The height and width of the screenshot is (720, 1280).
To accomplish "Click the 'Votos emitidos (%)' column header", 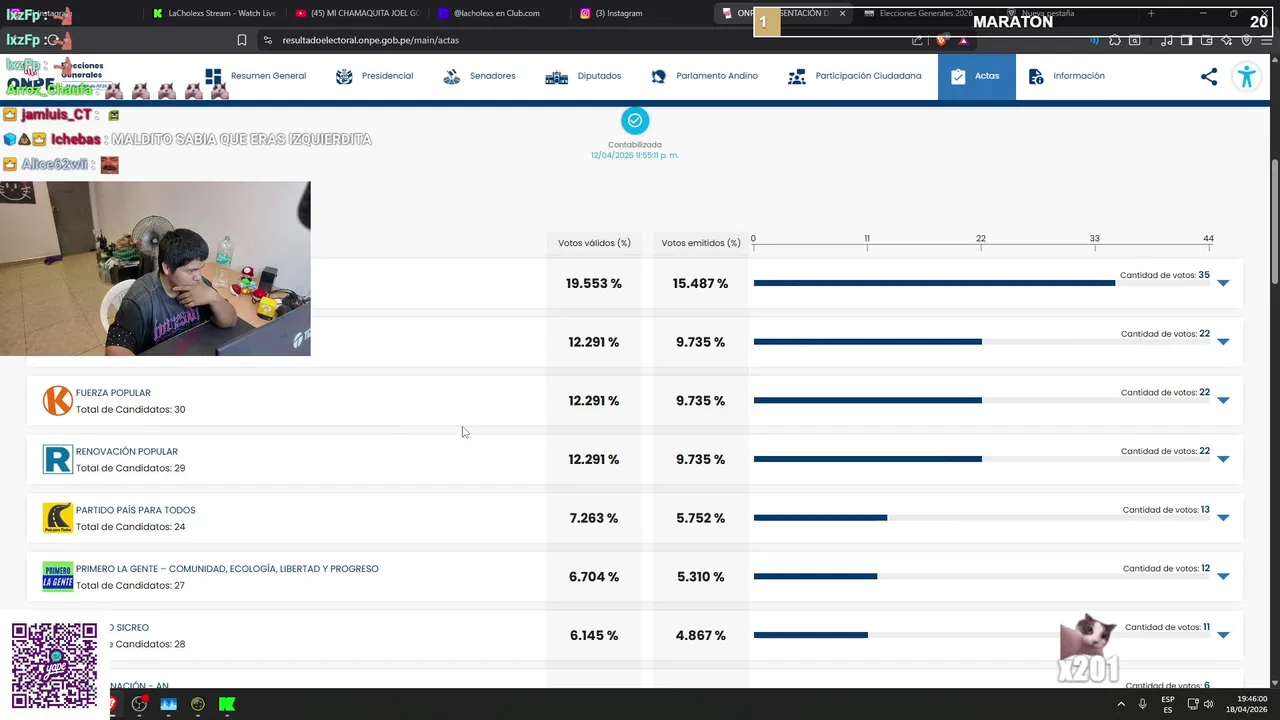I will click(701, 243).
